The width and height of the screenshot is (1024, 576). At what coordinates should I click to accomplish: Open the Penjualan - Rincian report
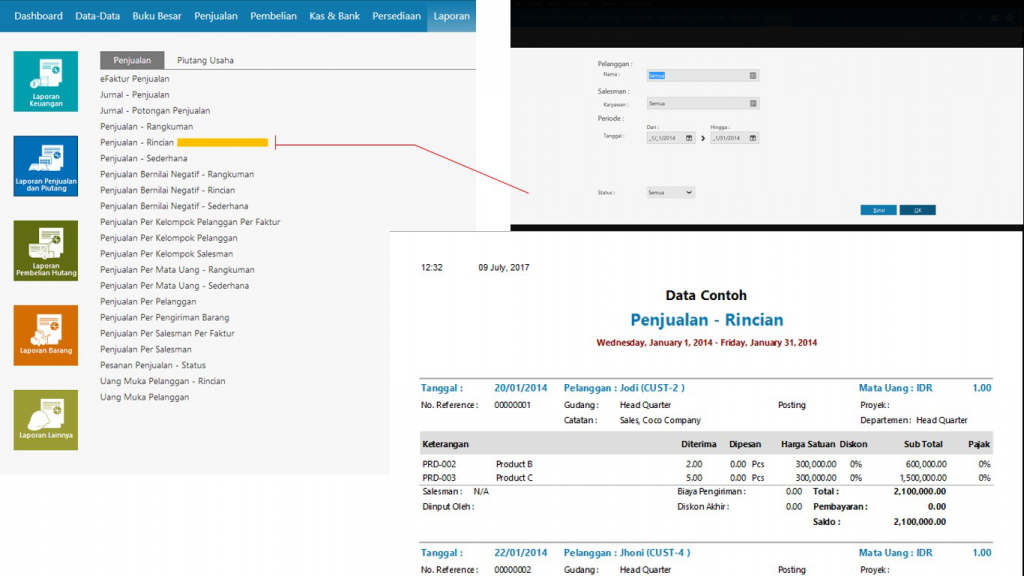(144, 143)
